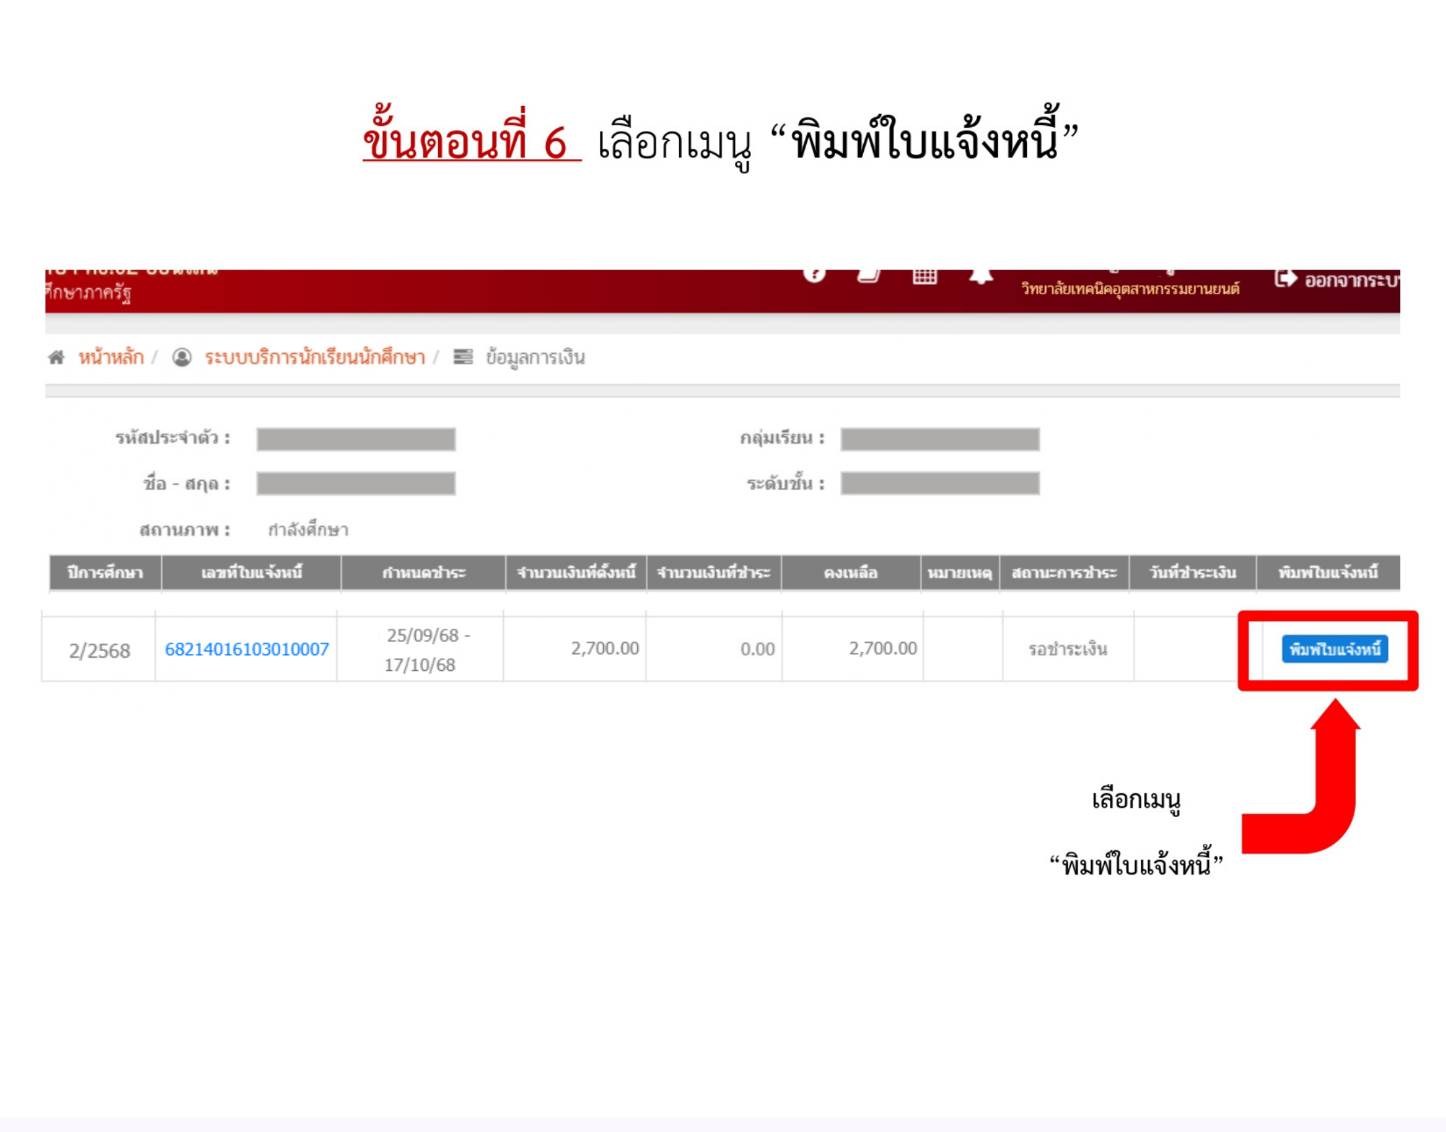Click the help question mark icon

pyautogui.click(x=815, y=274)
